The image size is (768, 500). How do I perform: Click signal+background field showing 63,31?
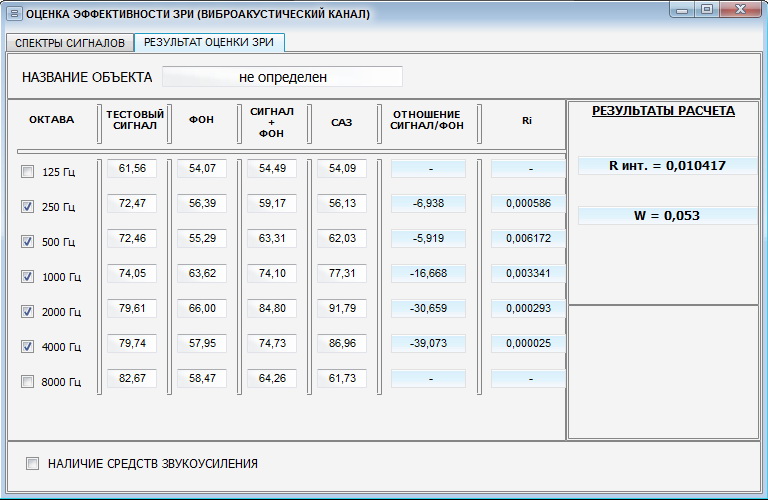coord(272,238)
